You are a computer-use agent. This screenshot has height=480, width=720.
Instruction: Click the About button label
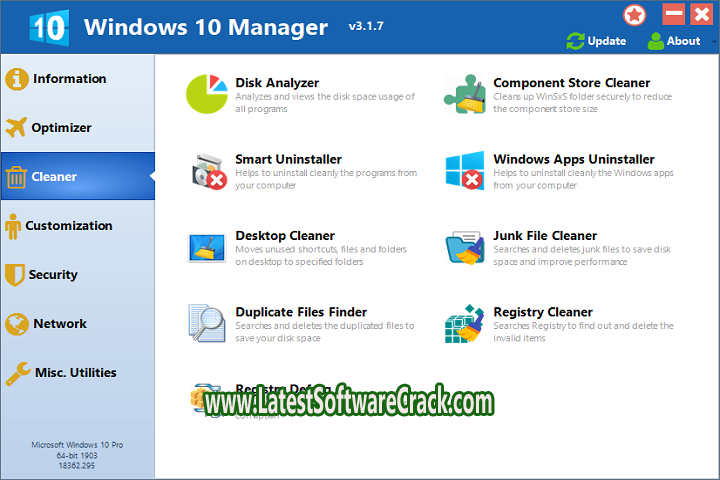point(683,41)
